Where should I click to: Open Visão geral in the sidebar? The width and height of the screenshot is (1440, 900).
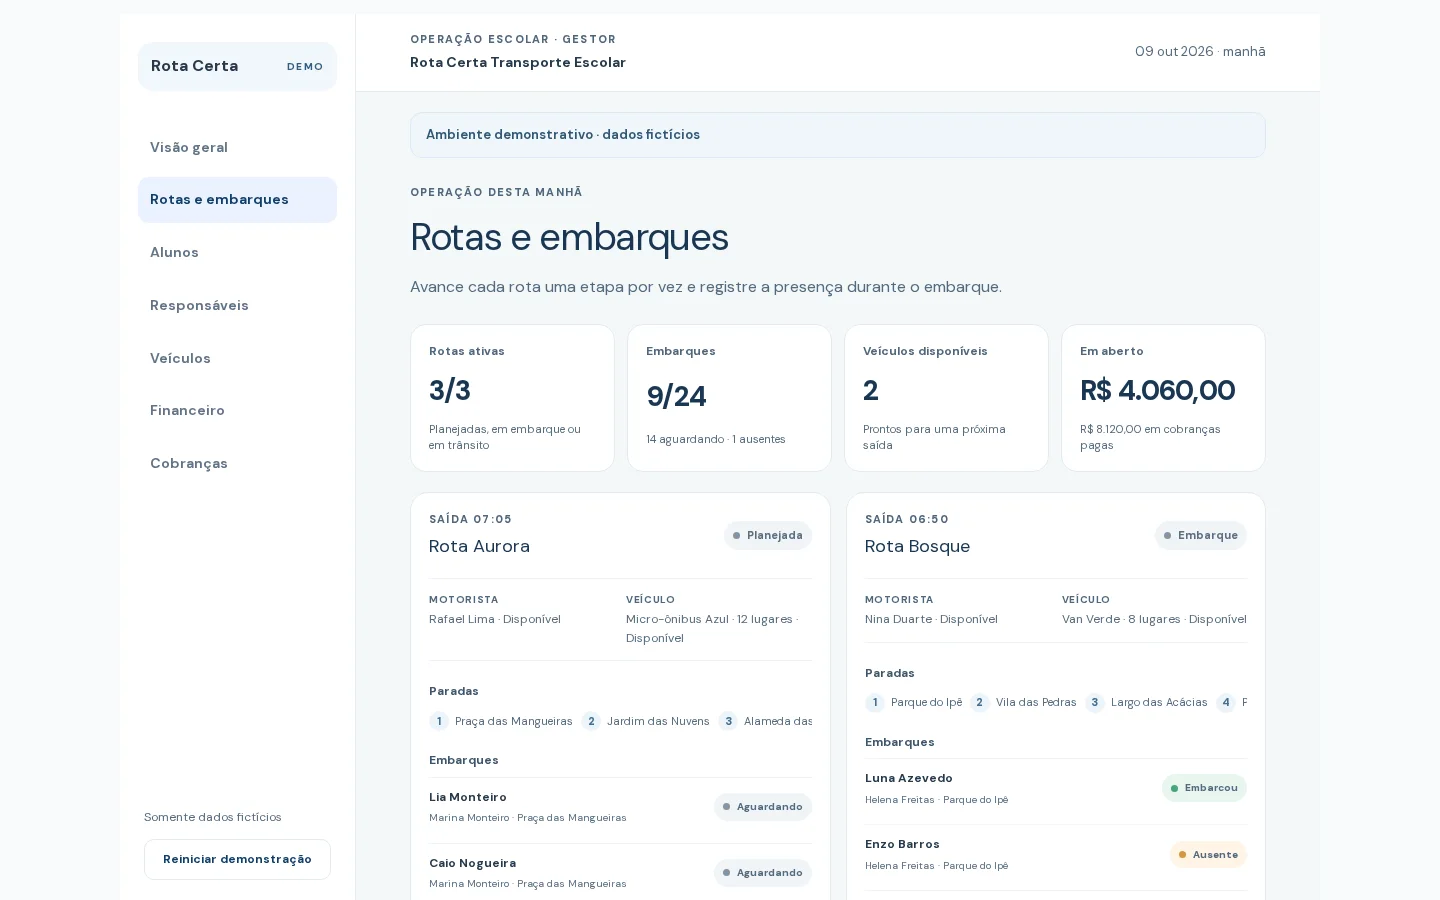point(237,147)
